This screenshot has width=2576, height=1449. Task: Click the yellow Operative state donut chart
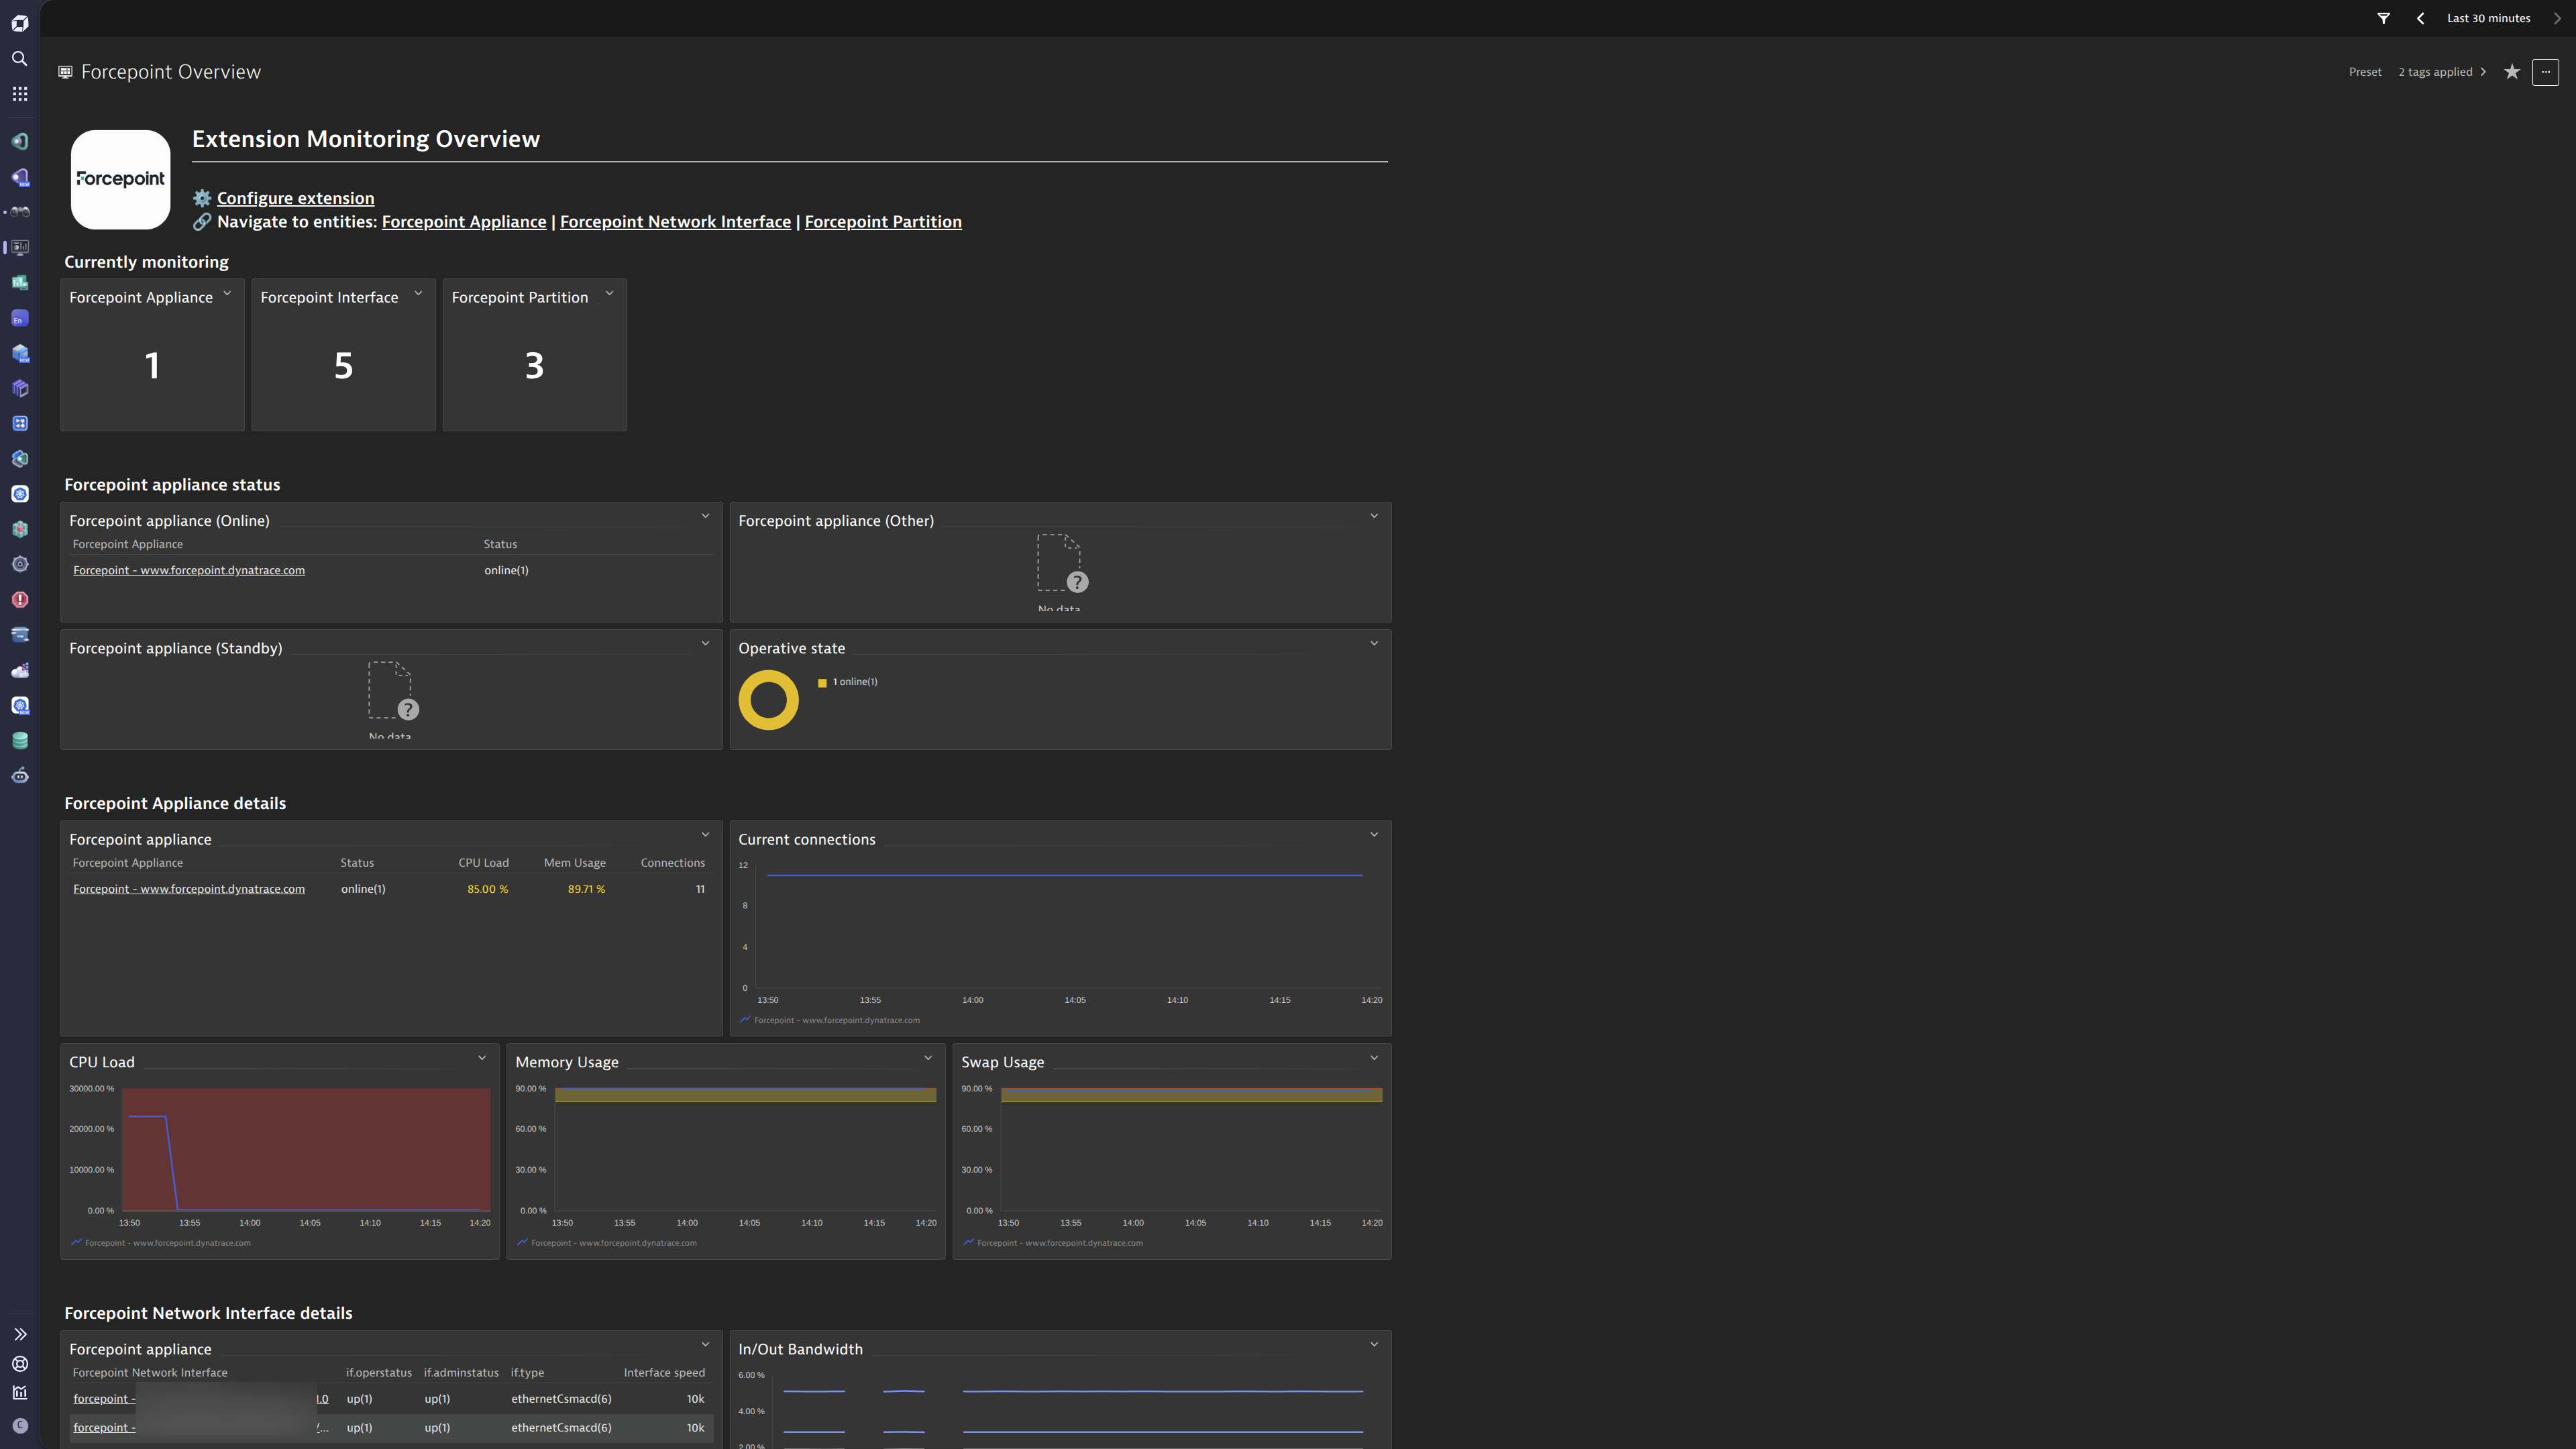click(768, 700)
